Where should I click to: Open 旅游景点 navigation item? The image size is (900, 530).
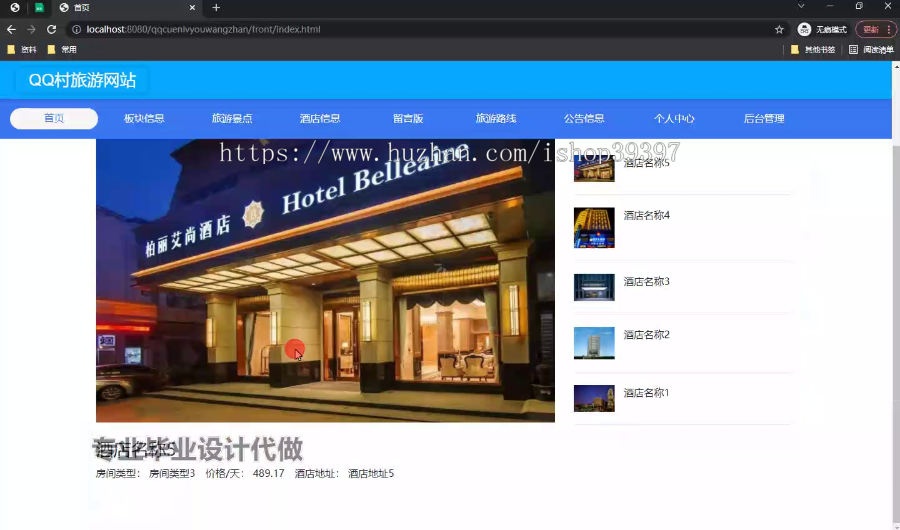tap(232, 118)
